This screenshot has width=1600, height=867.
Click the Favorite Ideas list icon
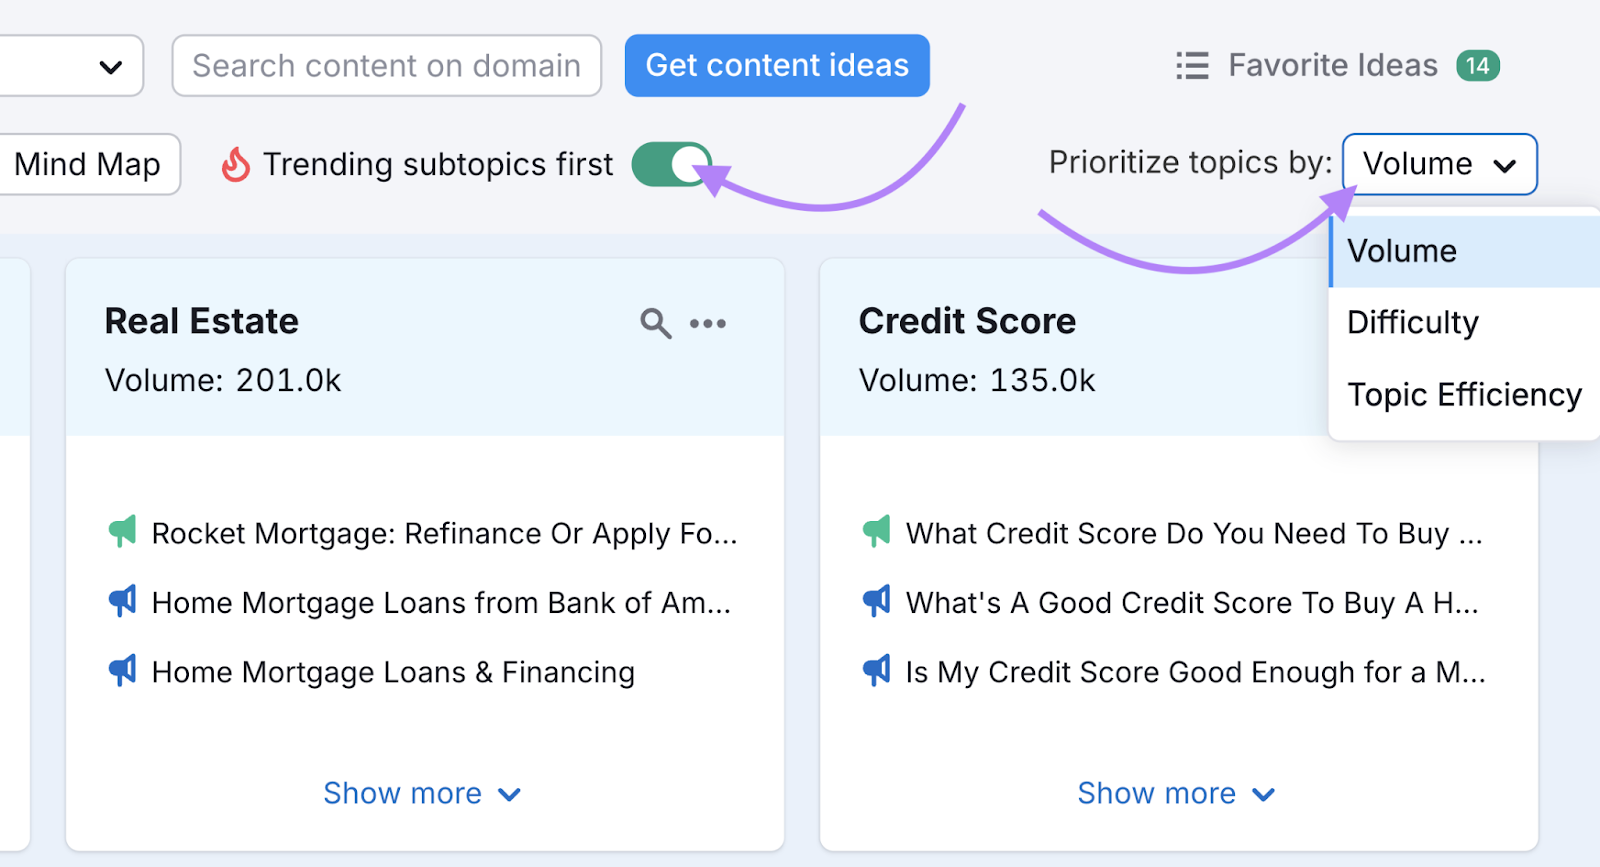point(1192,66)
